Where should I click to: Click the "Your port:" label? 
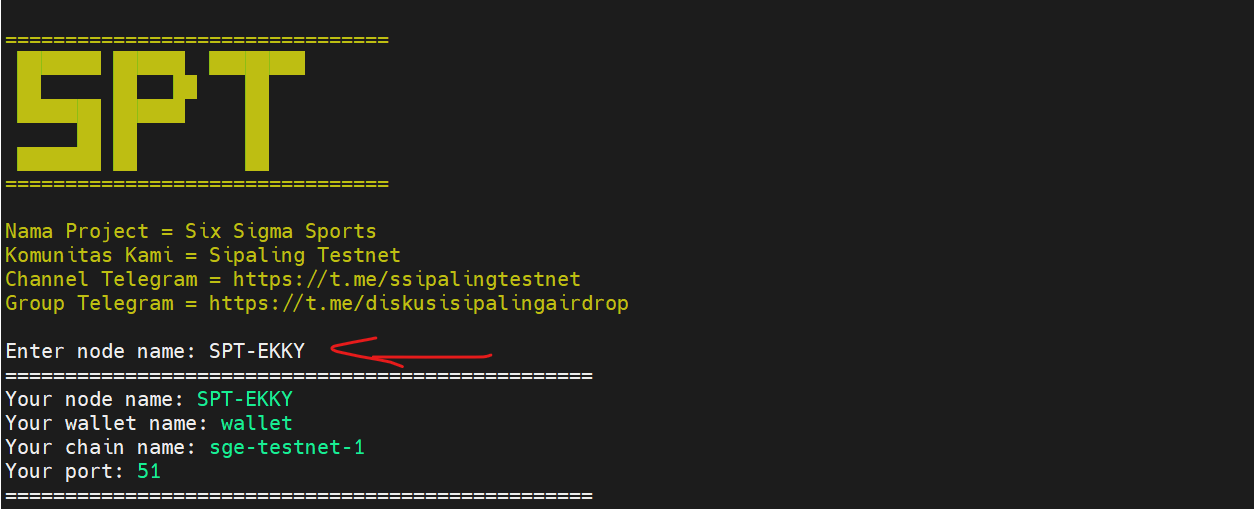coord(64,471)
